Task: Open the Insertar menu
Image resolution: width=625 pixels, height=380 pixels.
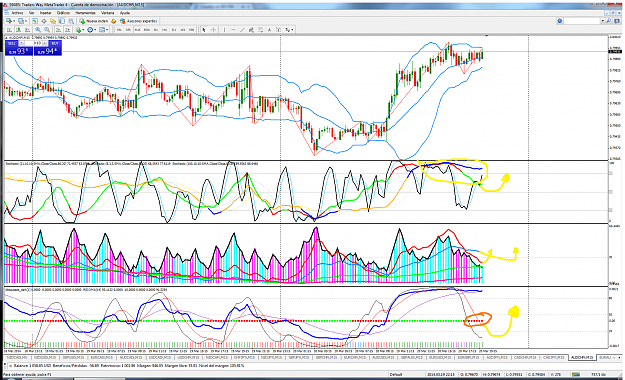Action: (45, 13)
